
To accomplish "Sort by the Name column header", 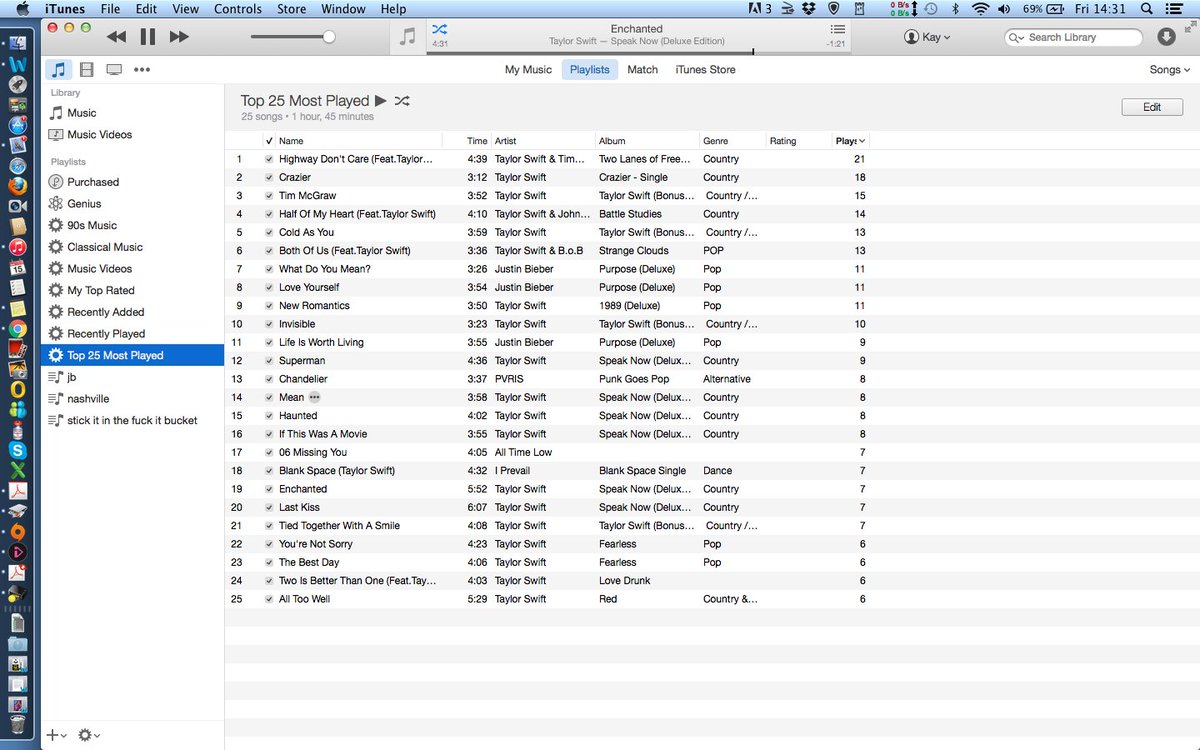I will click(x=358, y=141).
